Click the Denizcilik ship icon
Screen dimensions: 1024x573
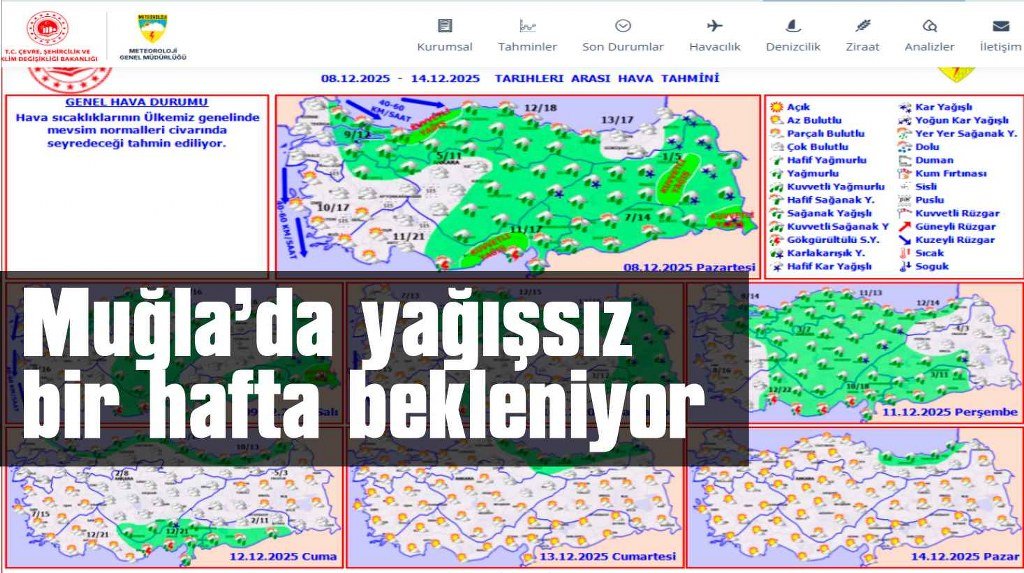pos(793,26)
